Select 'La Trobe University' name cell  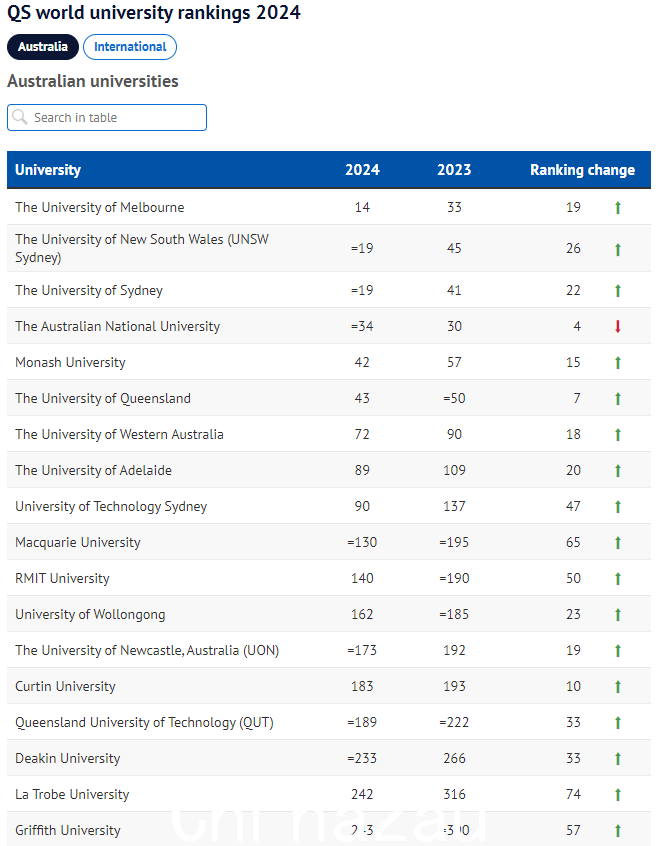coord(72,794)
